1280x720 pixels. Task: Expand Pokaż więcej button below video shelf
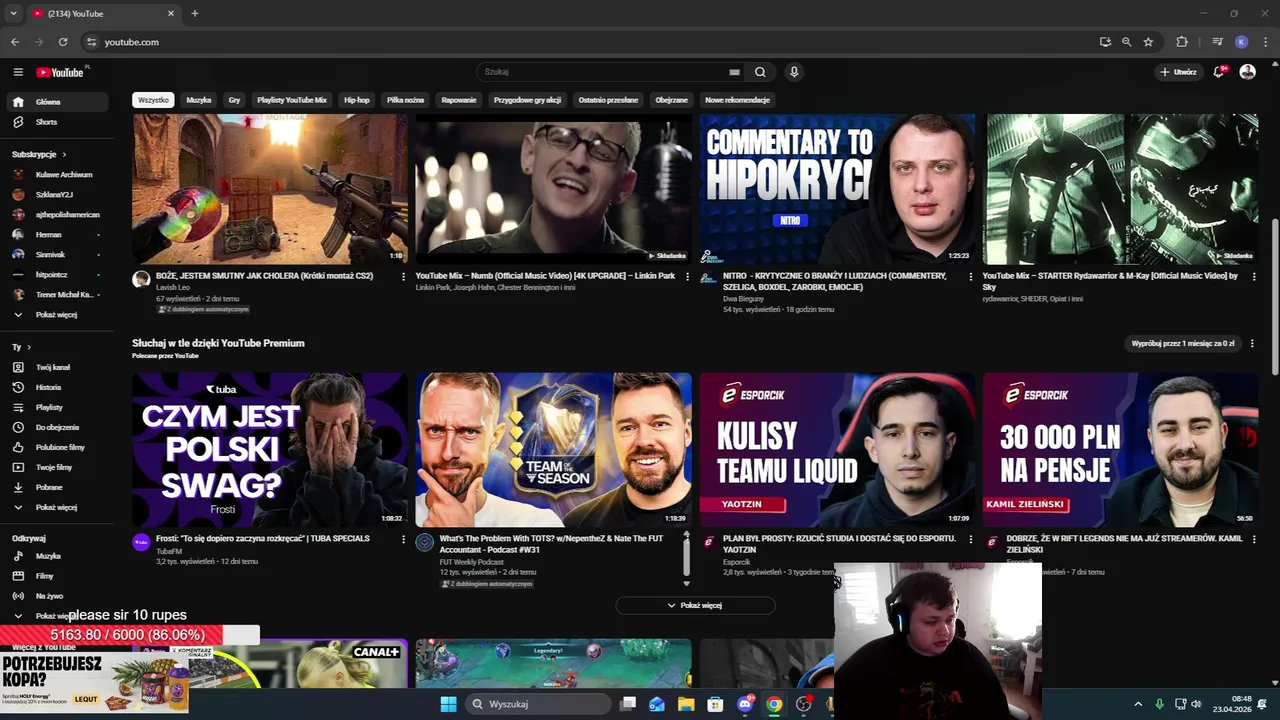point(695,605)
